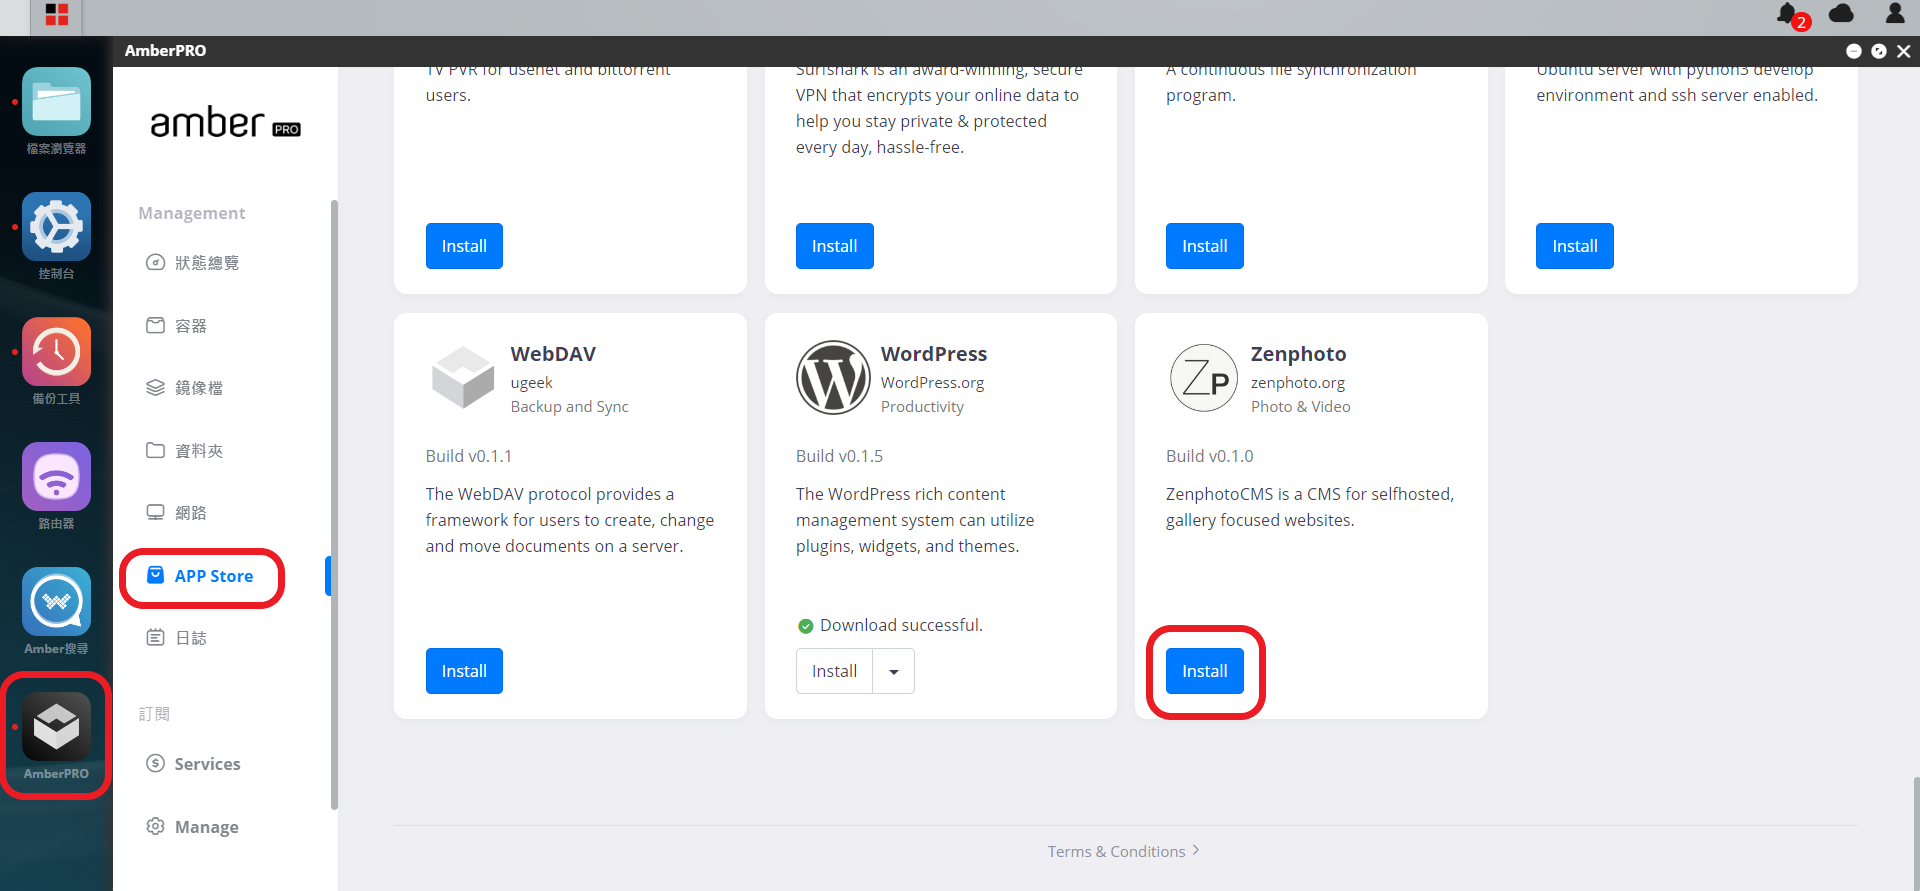1920x891 pixels.
Task: Click the AmberPRO window compass button
Action: click(x=1878, y=51)
